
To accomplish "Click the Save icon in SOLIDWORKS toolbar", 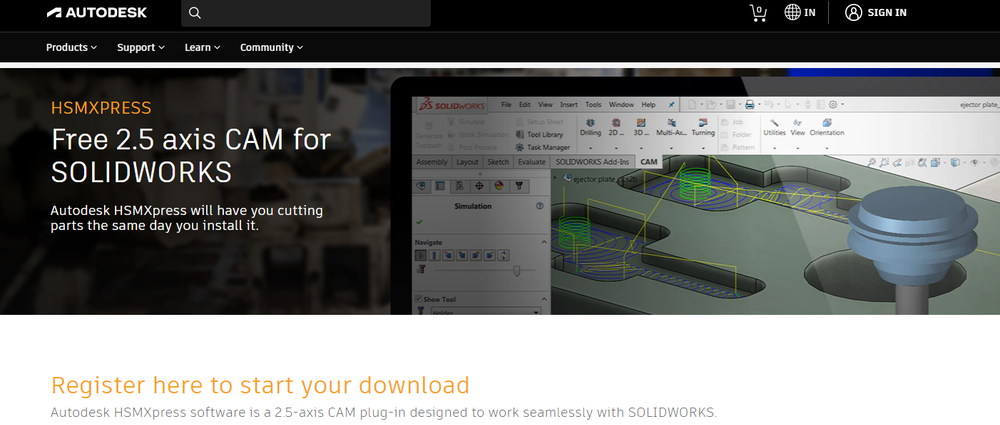I will click(730, 104).
